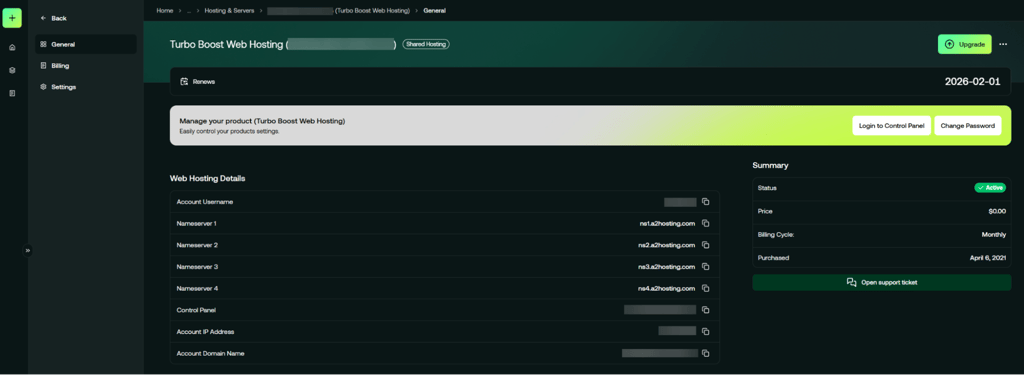
Task: Click the ns3.a2hosting.com text
Action: pos(667,267)
